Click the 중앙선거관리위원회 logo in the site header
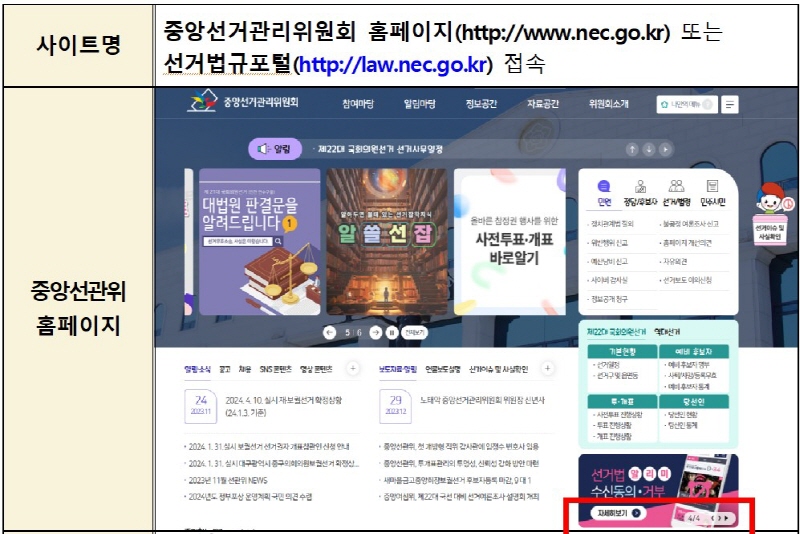Image resolution: width=800 pixels, height=534 pixels. click(x=243, y=101)
